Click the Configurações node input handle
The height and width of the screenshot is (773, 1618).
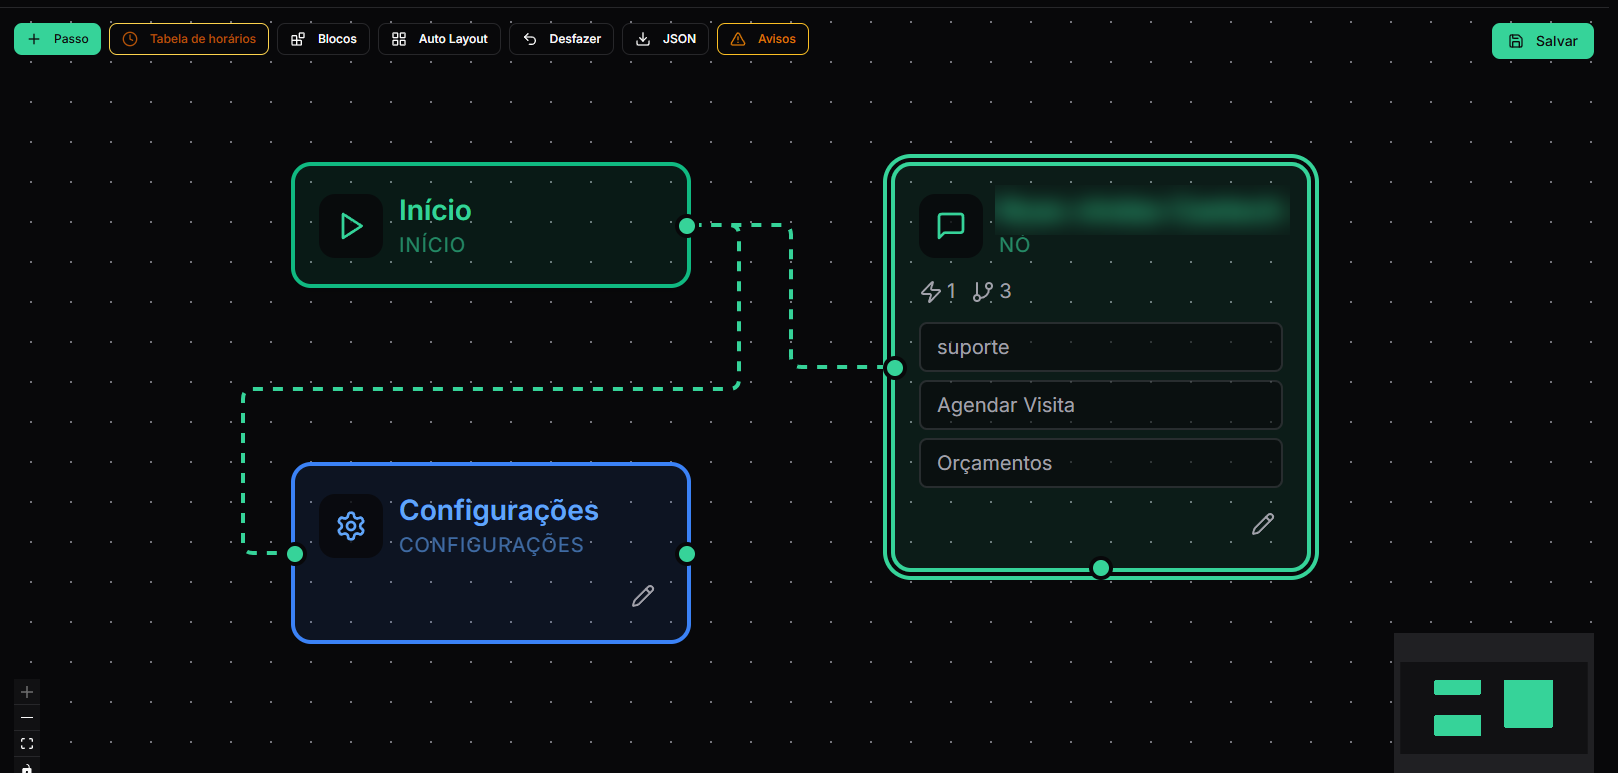tap(295, 554)
